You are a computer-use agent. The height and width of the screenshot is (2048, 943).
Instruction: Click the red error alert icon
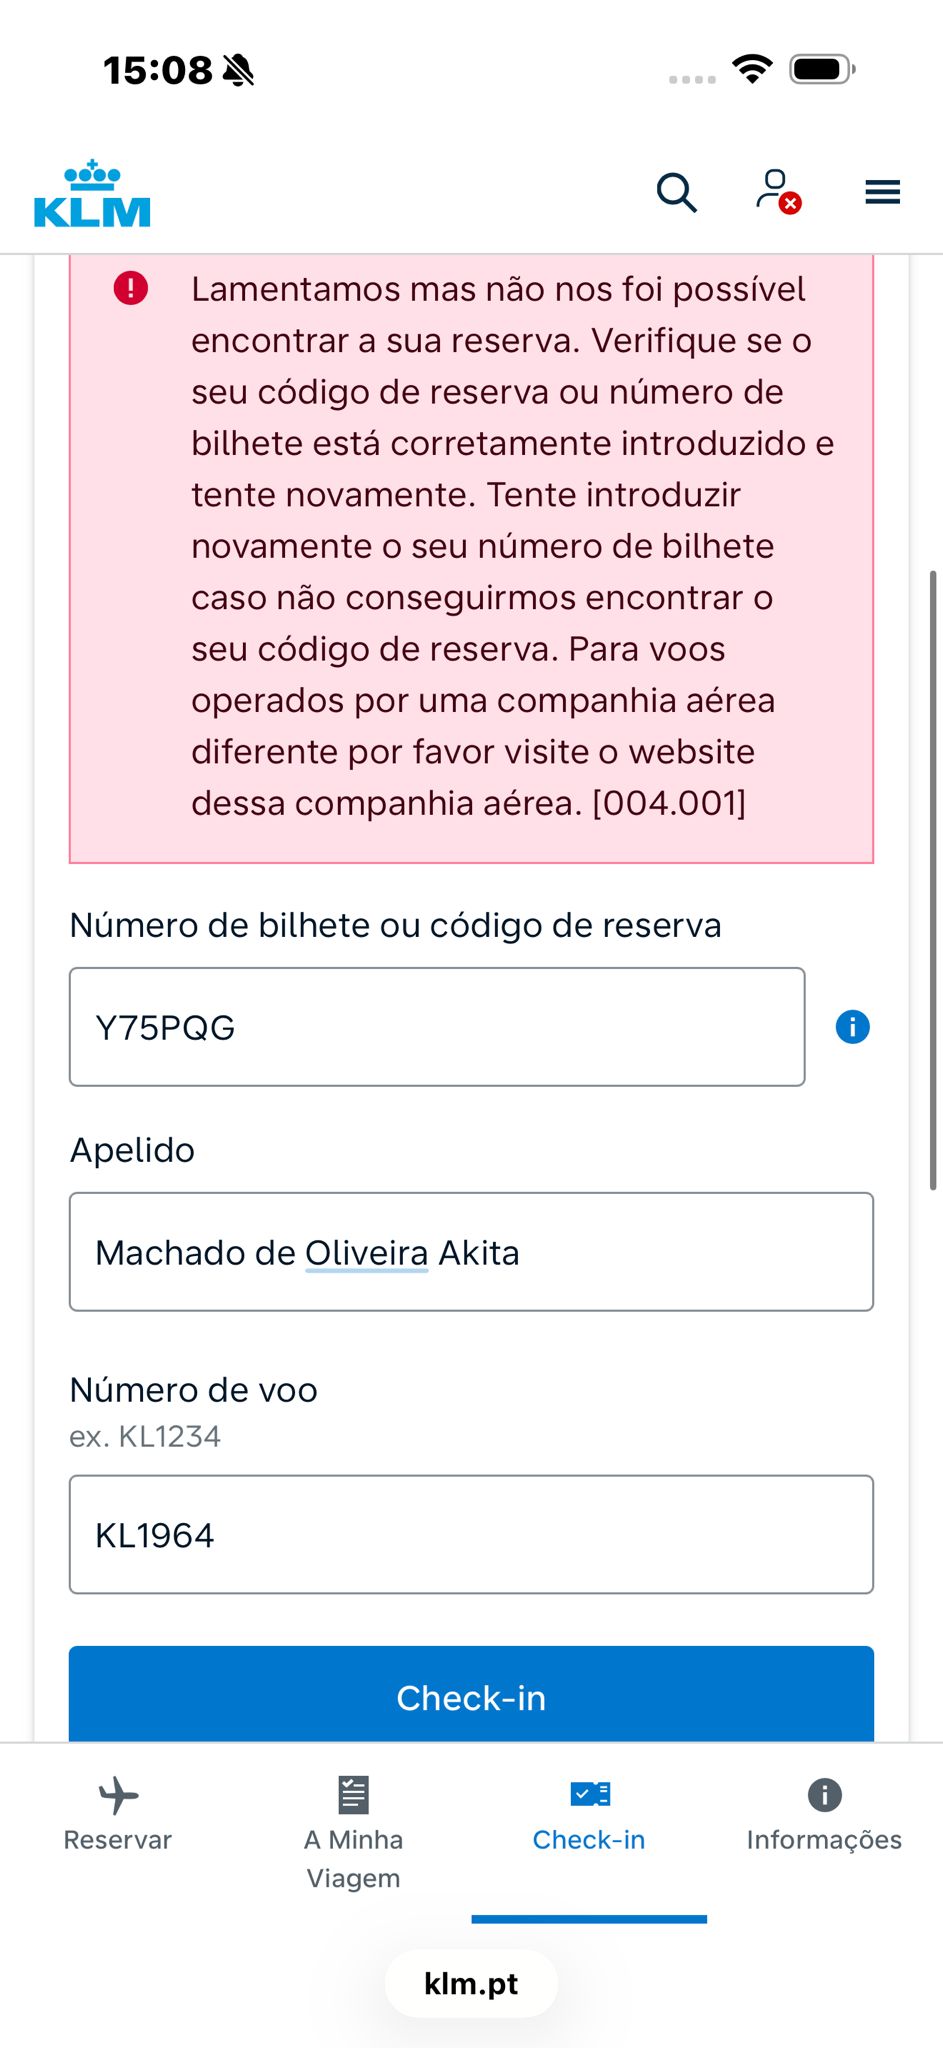pos(131,288)
